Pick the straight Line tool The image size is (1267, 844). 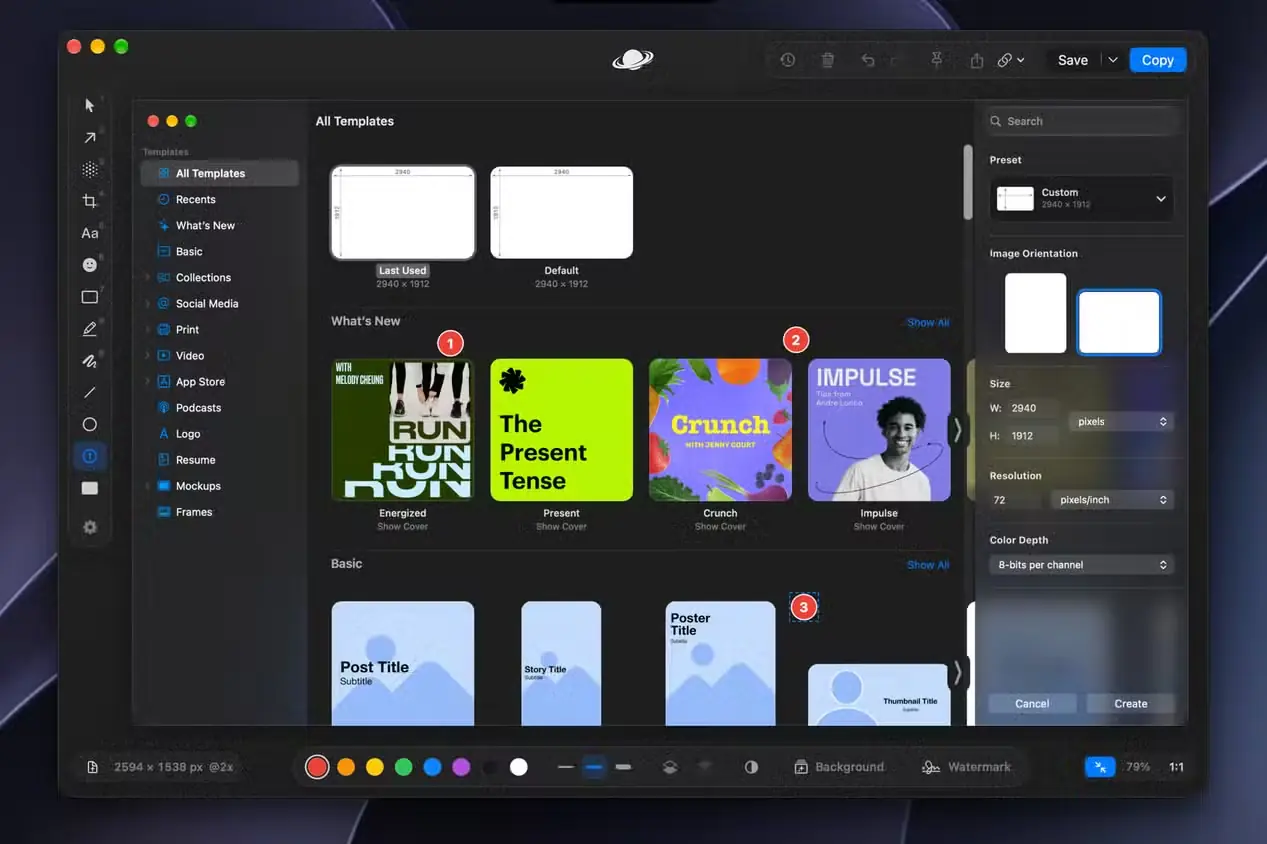(90, 393)
